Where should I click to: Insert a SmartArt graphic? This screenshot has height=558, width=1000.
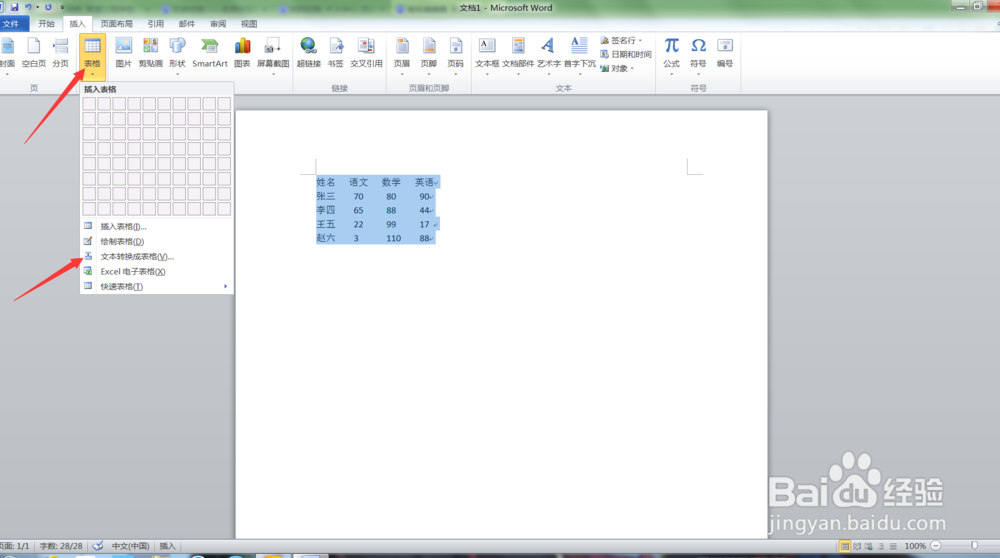pos(210,53)
